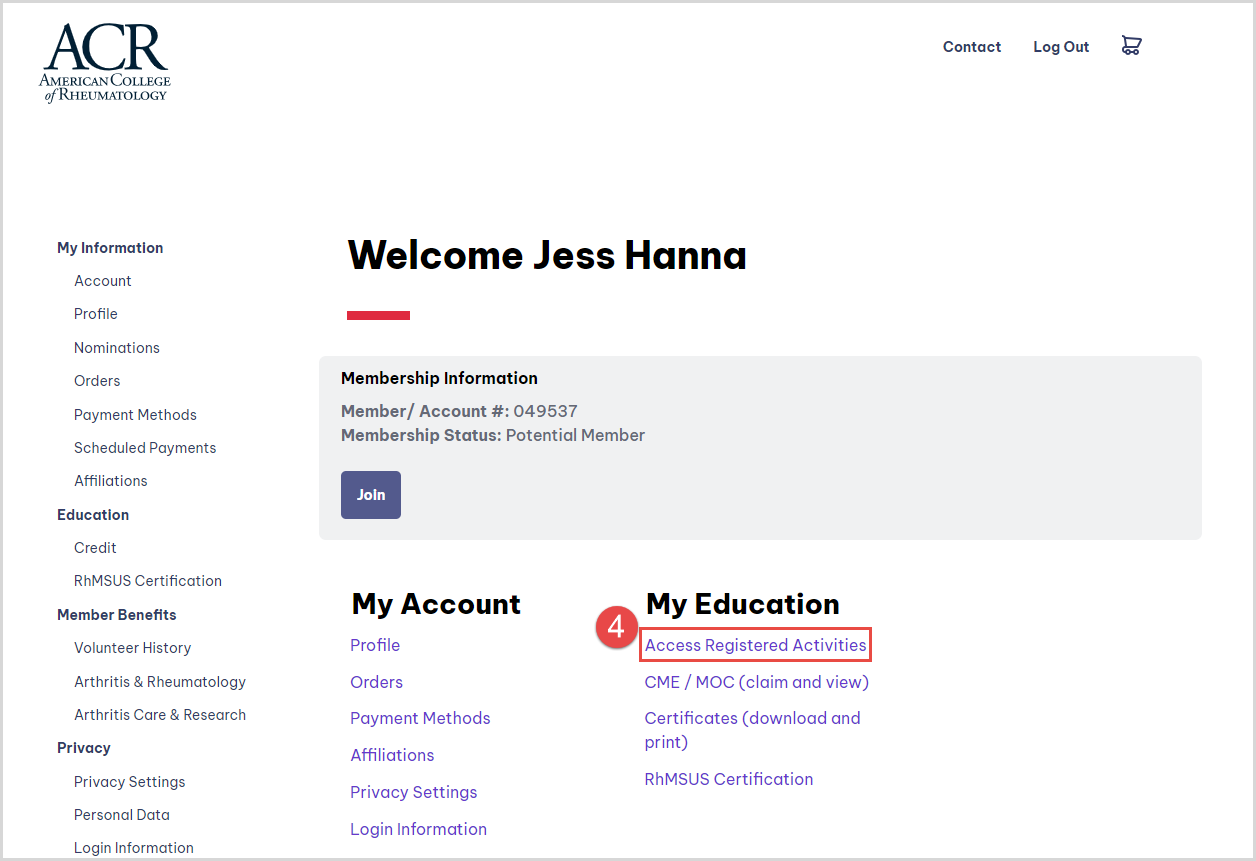Open the Contact page

tap(972, 47)
